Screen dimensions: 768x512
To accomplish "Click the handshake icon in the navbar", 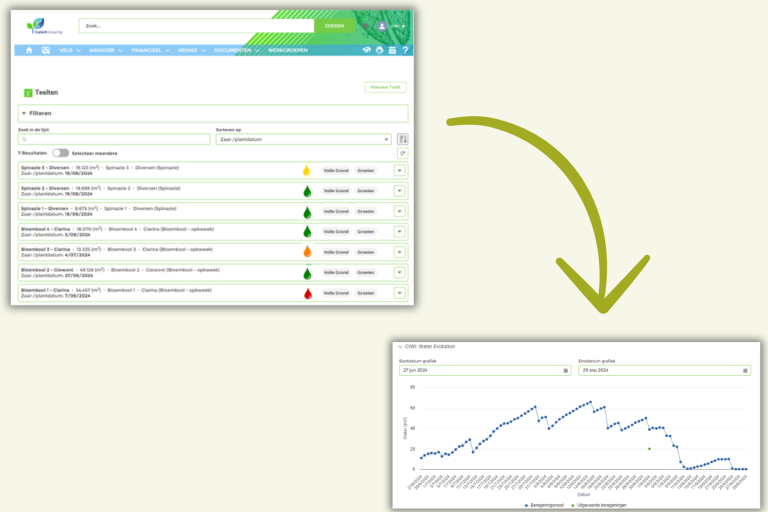I will click(x=366, y=50).
